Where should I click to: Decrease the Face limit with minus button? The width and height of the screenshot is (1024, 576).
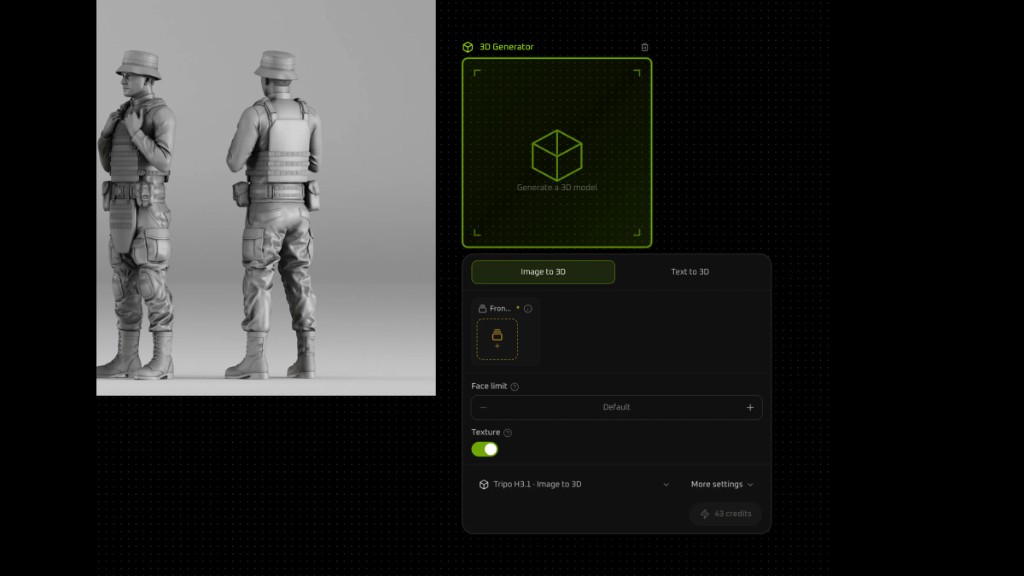coord(483,408)
